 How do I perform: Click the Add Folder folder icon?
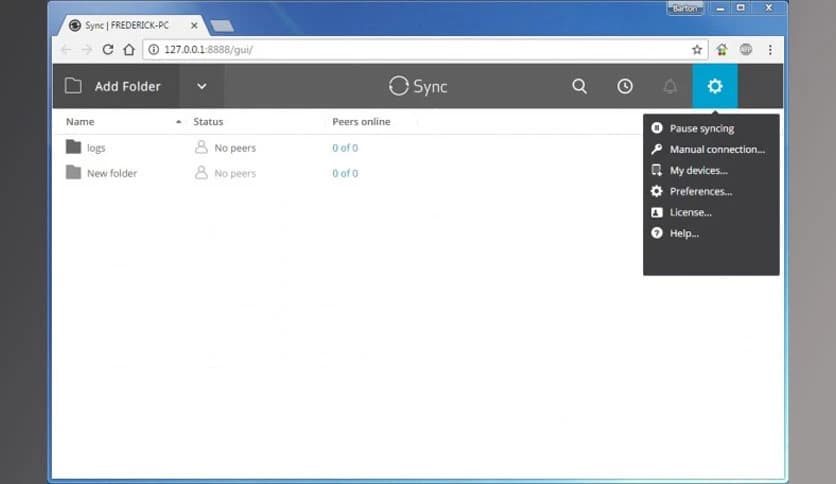73,86
